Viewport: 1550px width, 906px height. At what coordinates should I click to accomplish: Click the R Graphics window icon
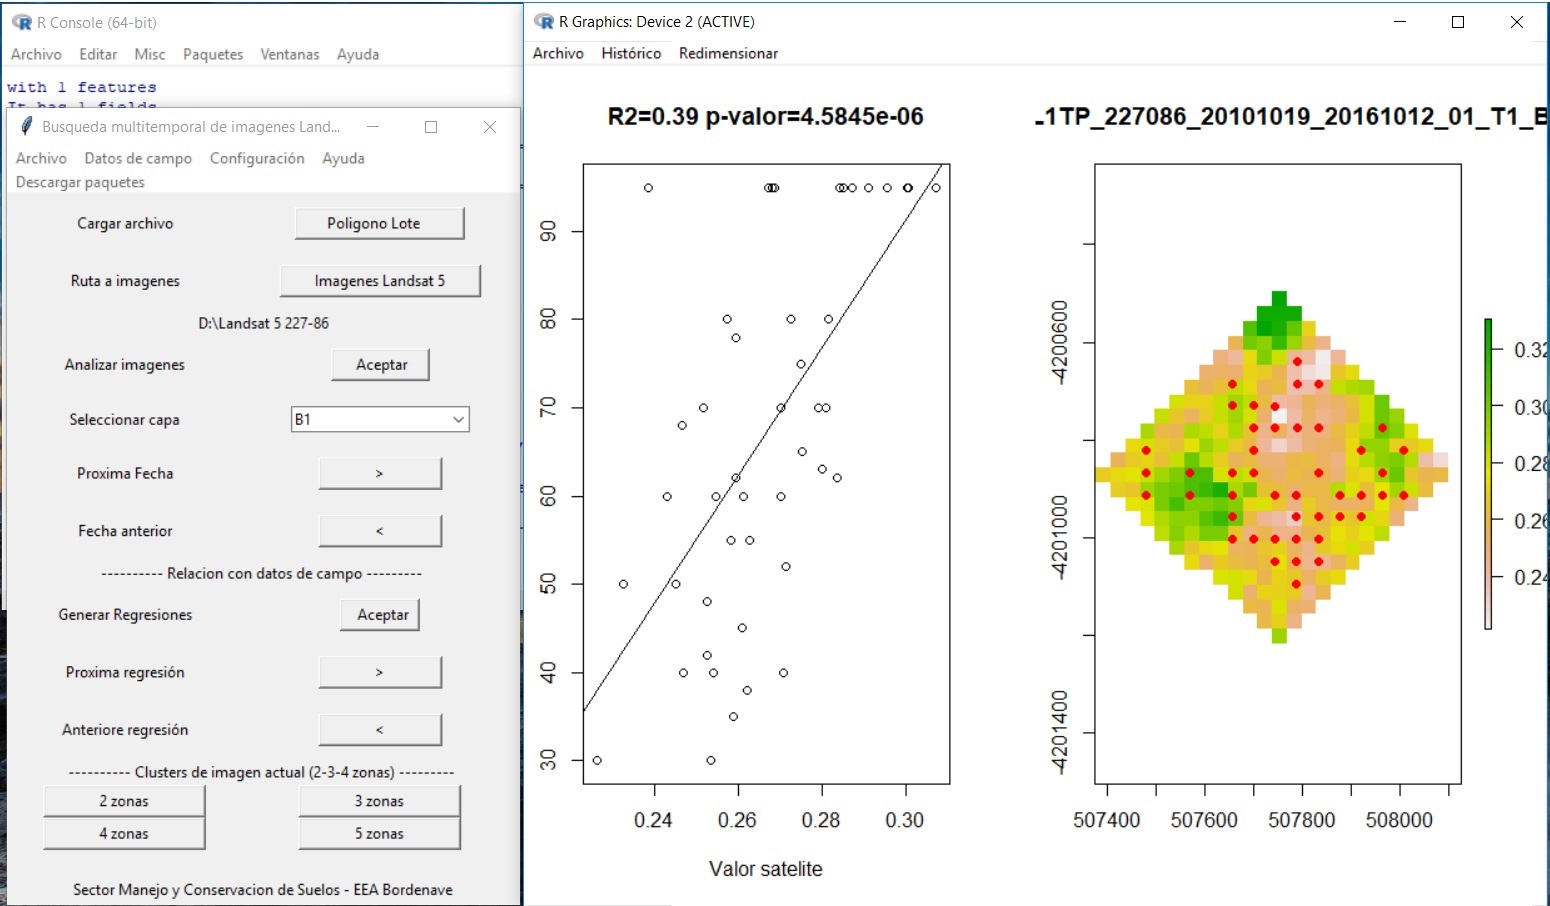[x=544, y=21]
